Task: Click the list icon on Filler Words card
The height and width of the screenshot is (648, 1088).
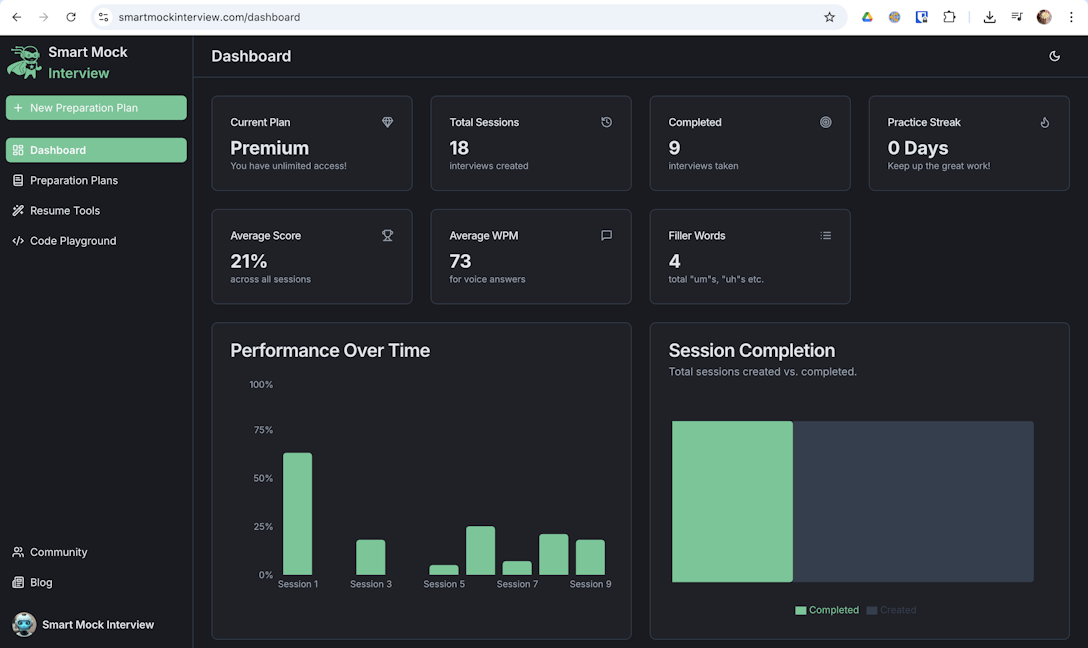Action: pos(825,236)
